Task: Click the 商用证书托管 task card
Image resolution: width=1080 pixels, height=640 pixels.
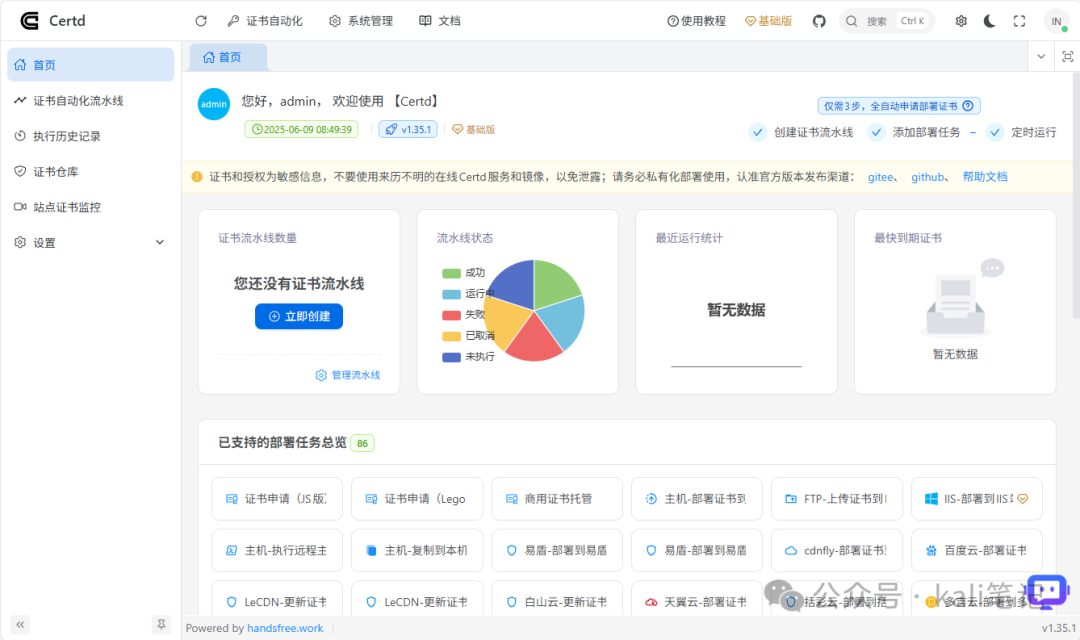Action: pos(557,499)
